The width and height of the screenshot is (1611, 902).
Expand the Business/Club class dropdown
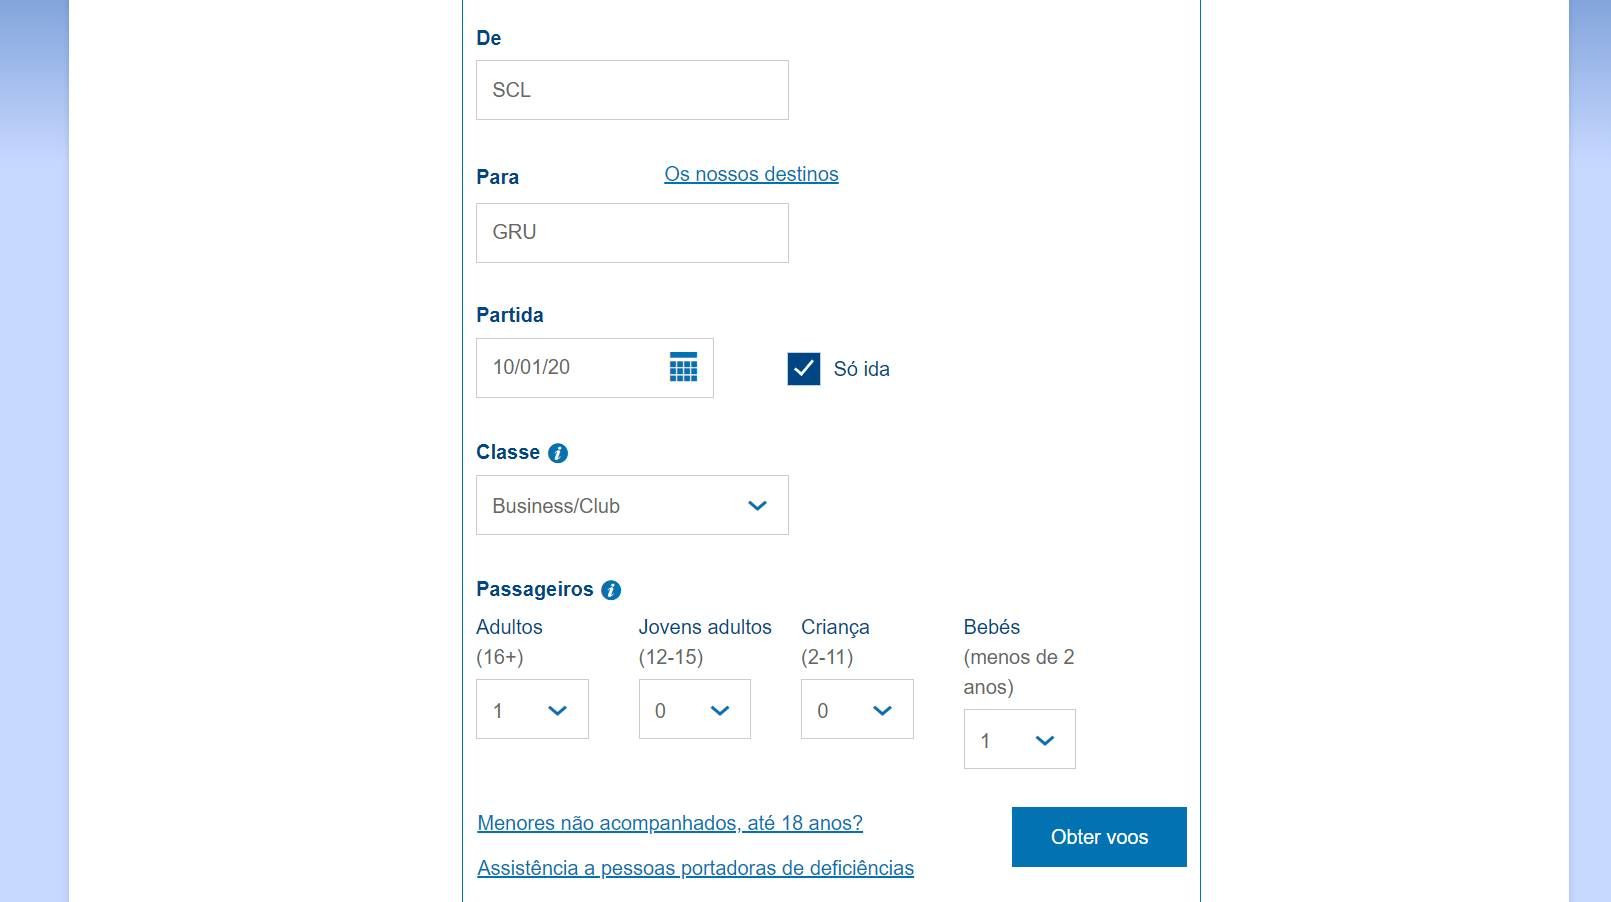[x=632, y=505]
